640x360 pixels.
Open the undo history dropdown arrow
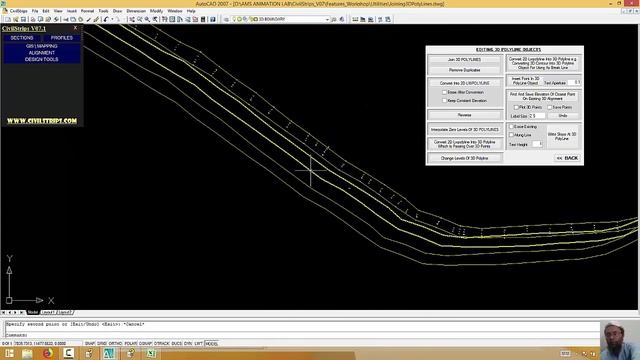[x=112, y=19]
